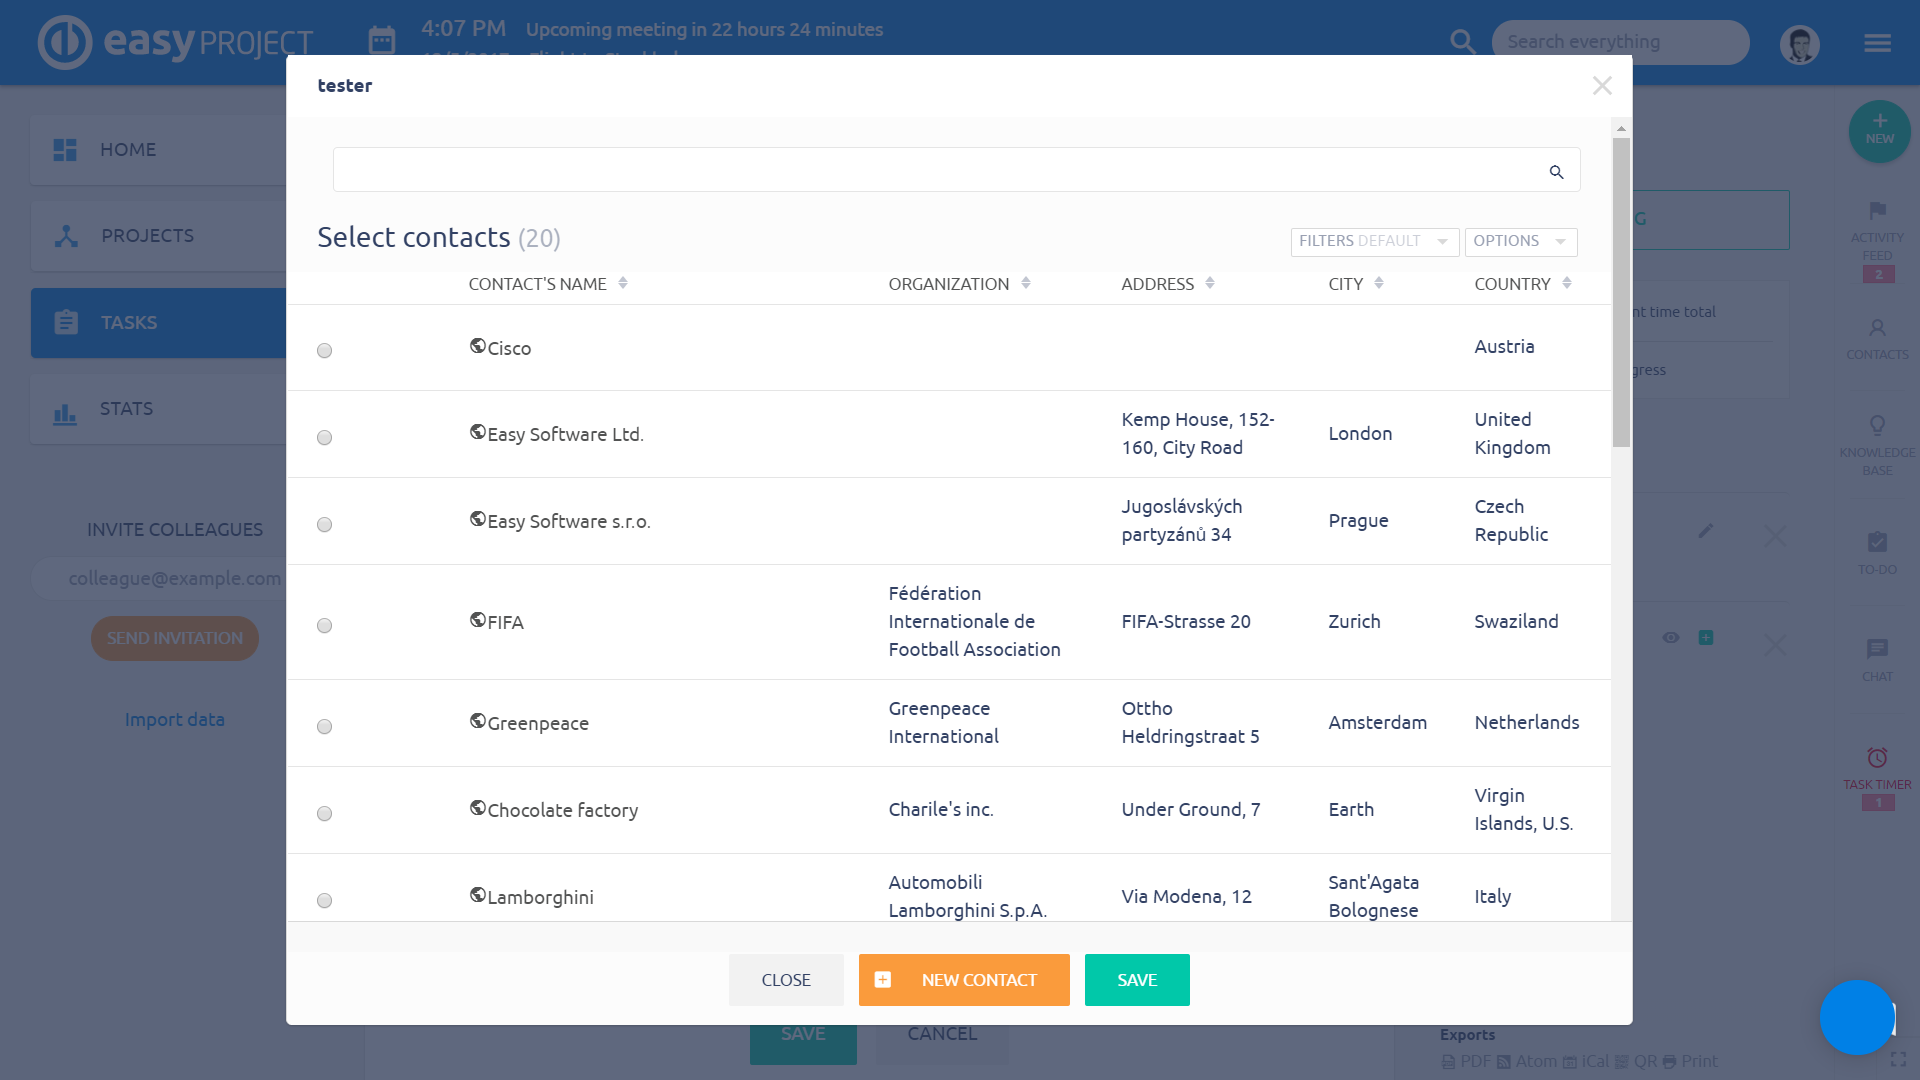Select the Greenpeace contact radio button

click(x=324, y=727)
